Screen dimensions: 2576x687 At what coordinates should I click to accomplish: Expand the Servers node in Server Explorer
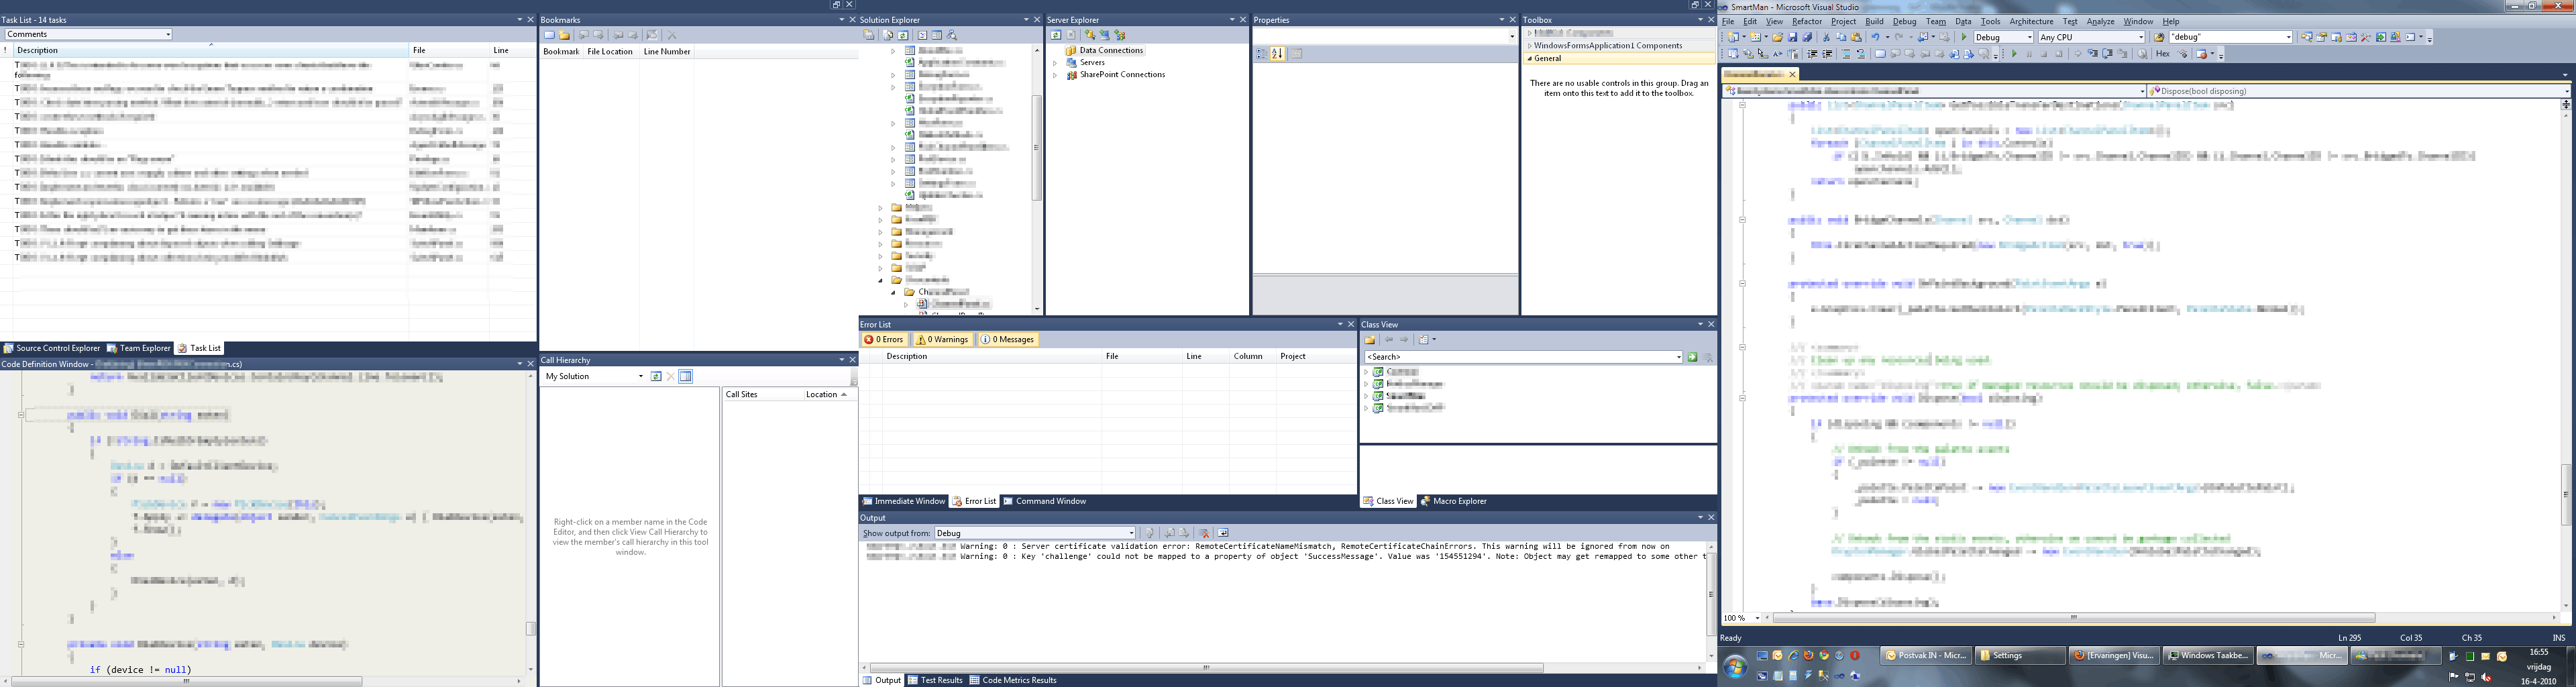point(1055,63)
